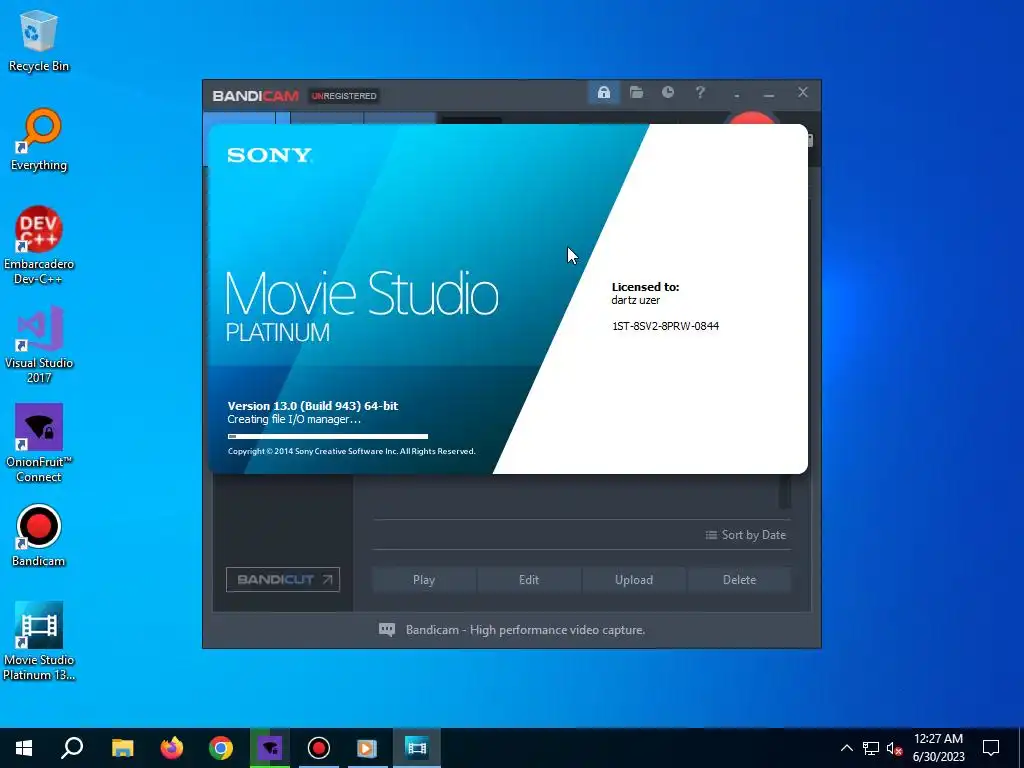Click the muted volume tray icon

(894, 748)
